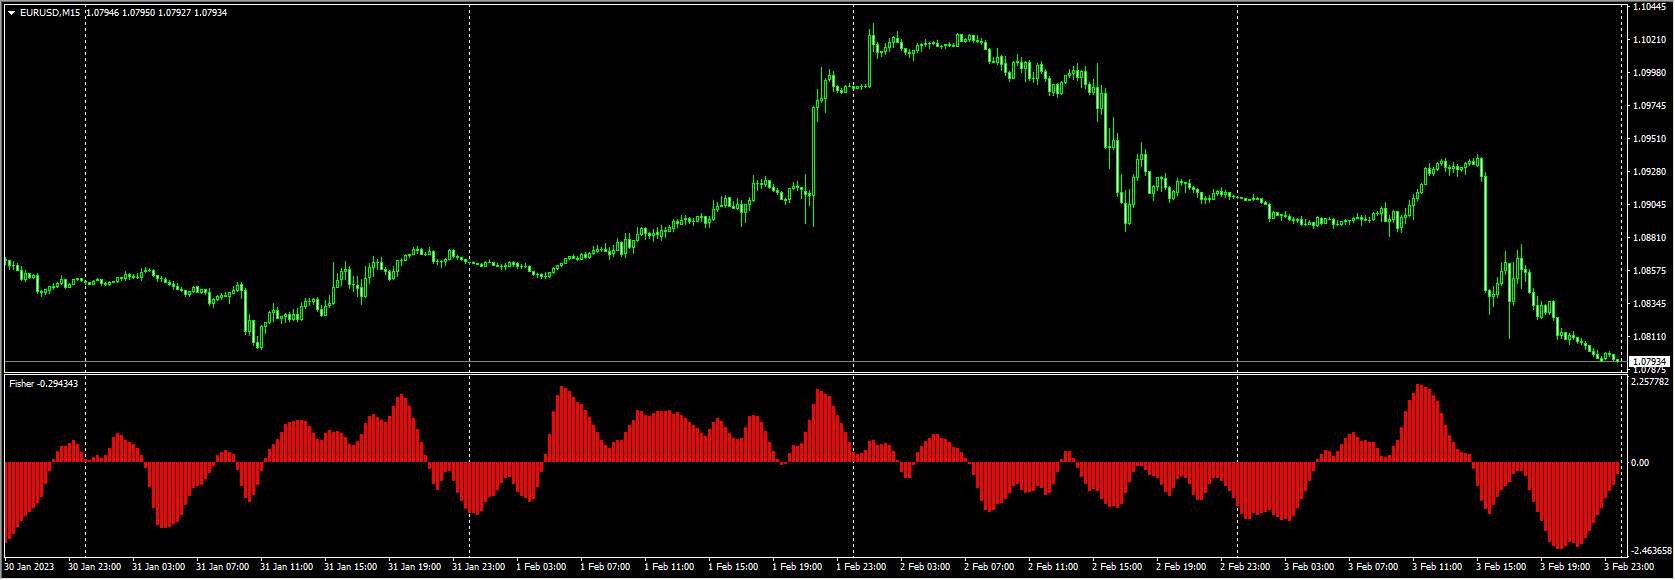This screenshot has height=580, width=1675.
Task: Click the 1.10445 price scale label
Action: click(x=1649, y=7)
